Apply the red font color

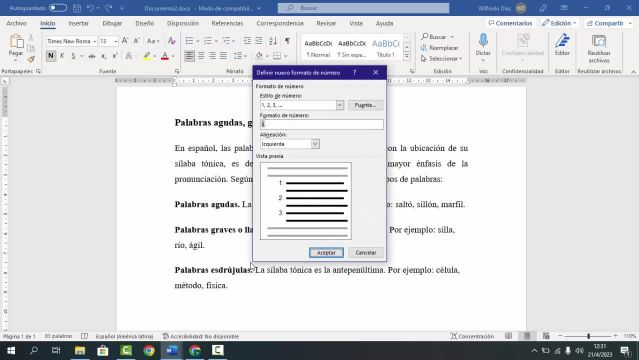(x=165, y=56)
